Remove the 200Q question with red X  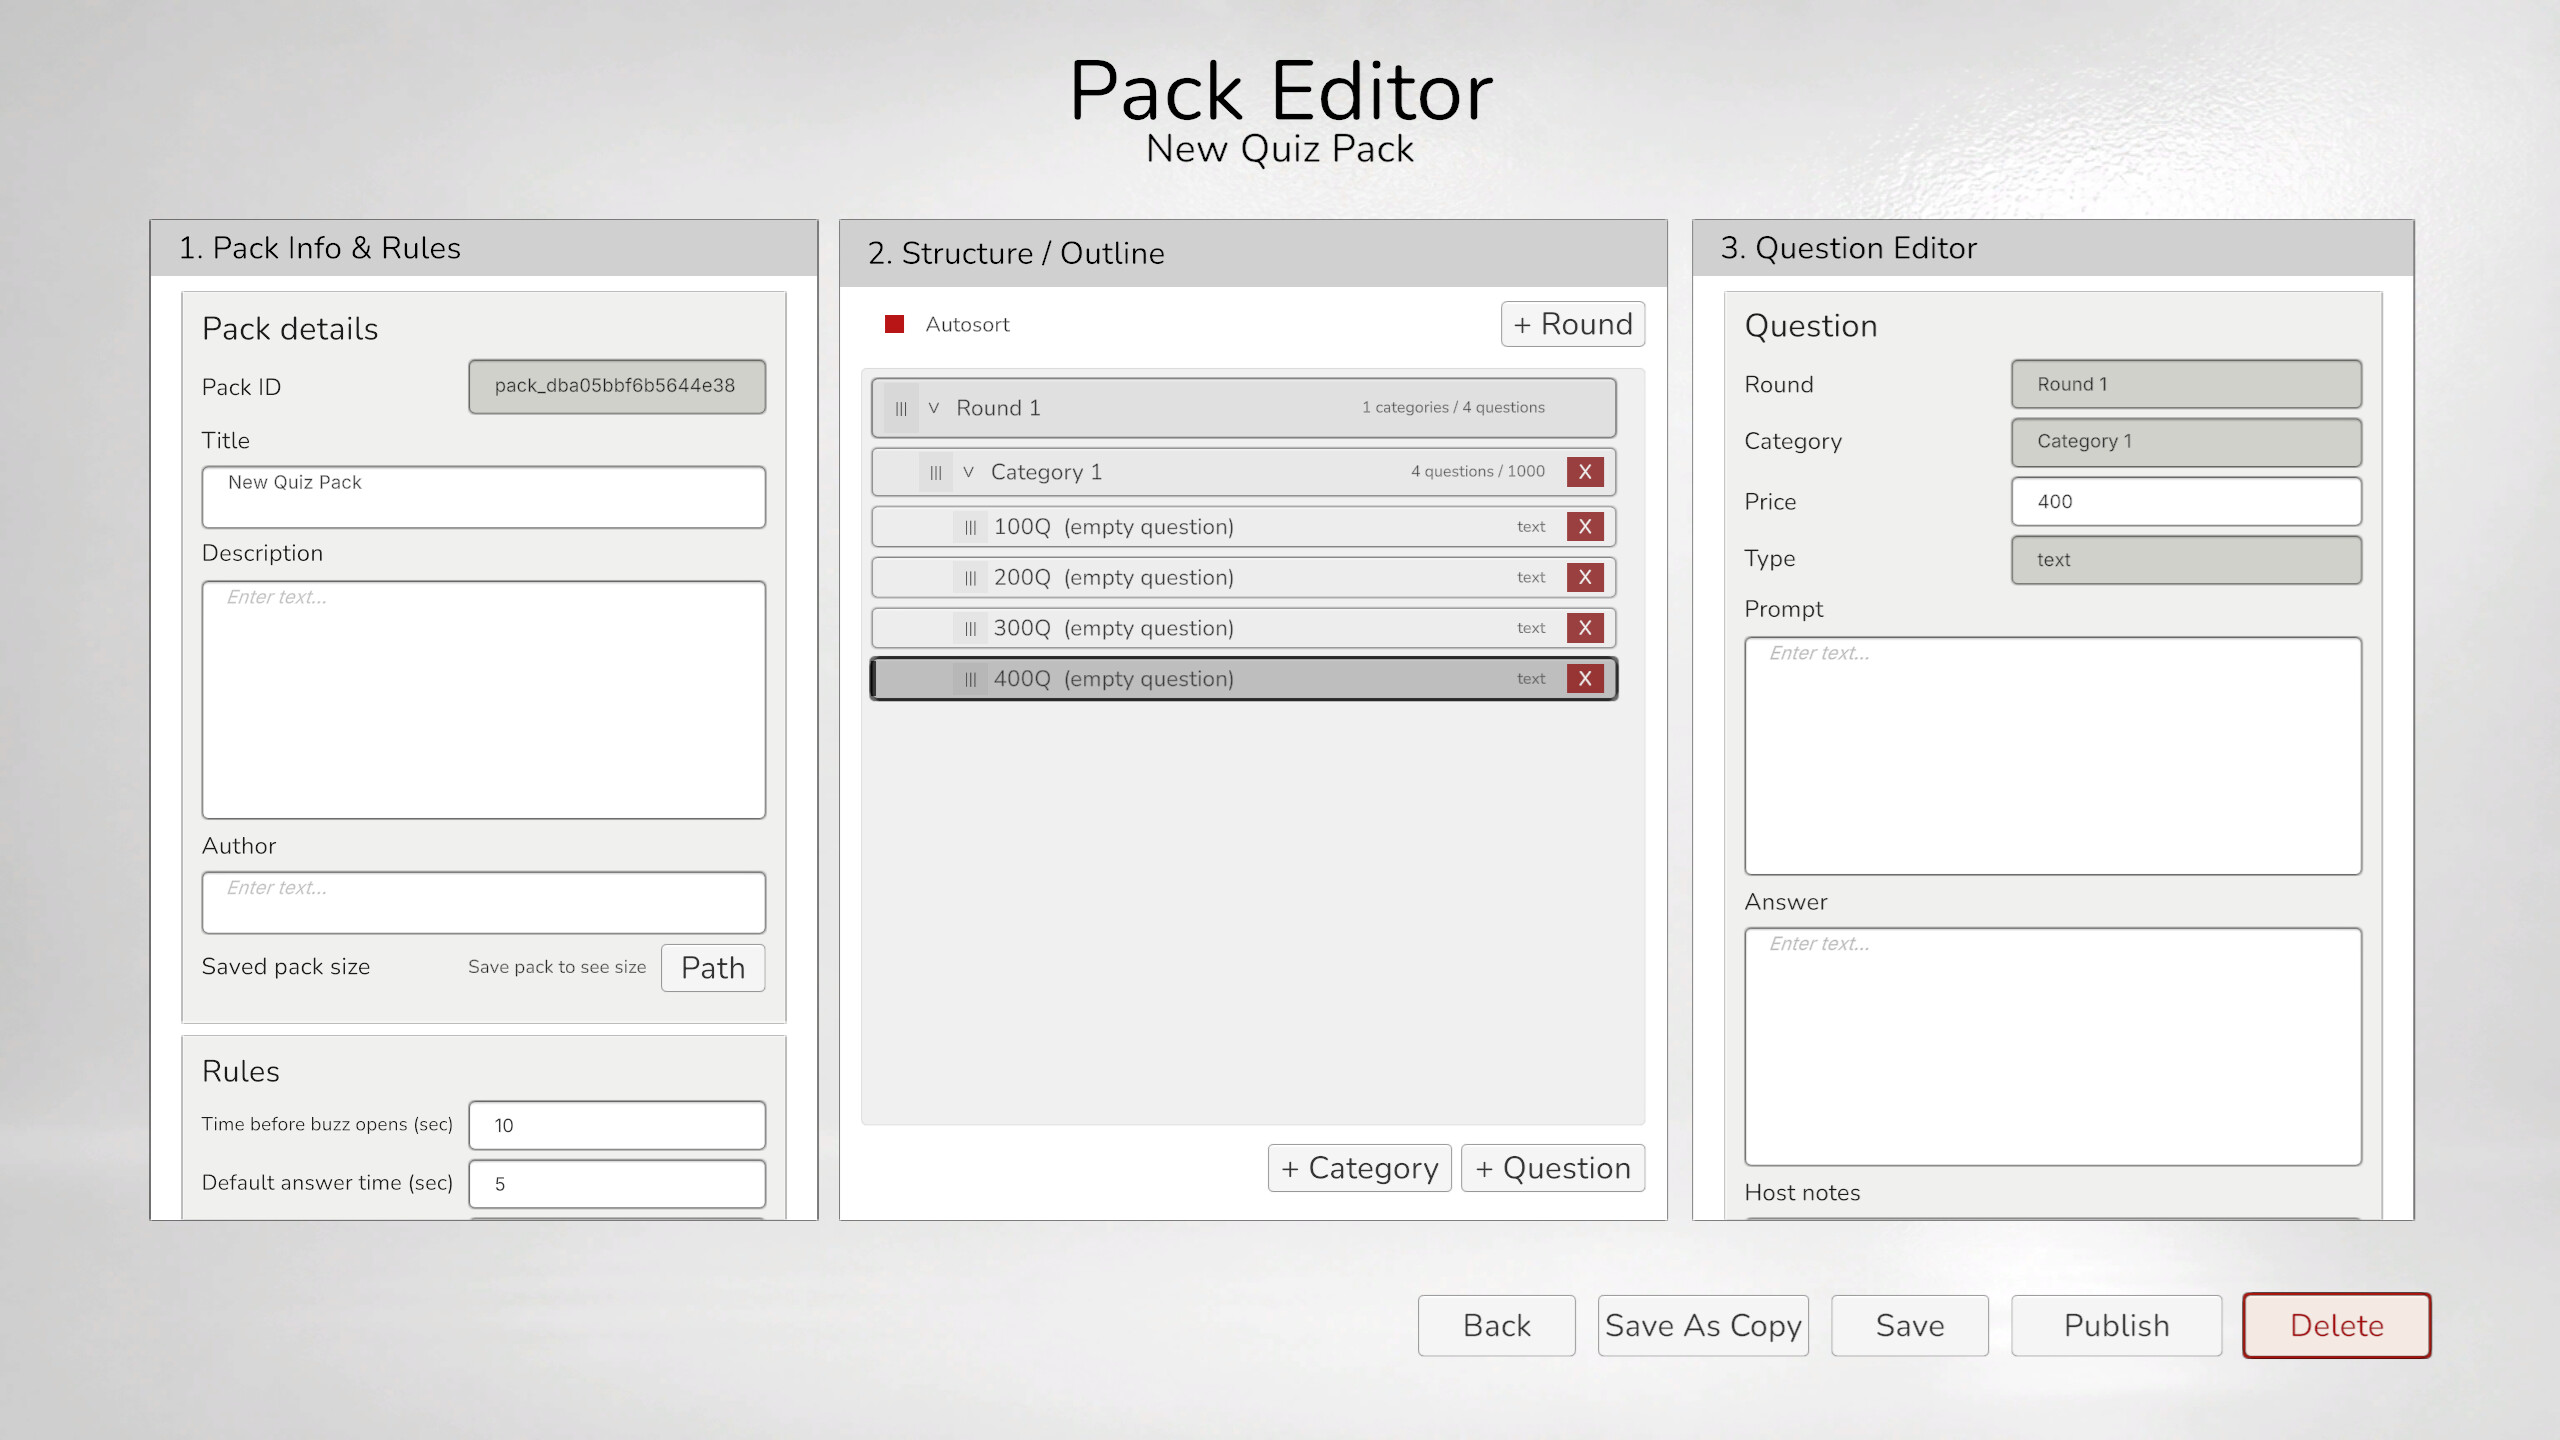(x=1585, y=578)
